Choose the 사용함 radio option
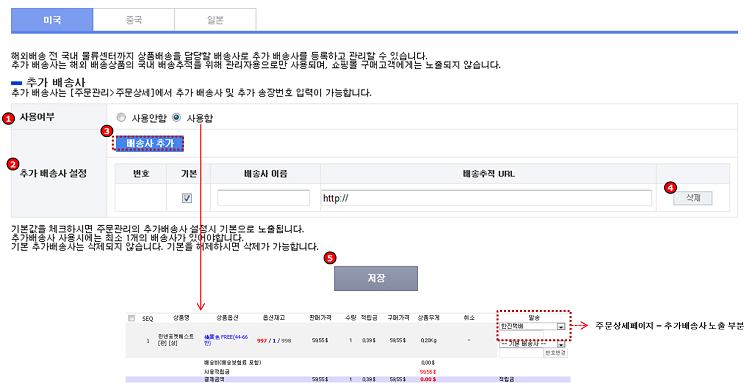This screenshot has width=750, height=383. [176, 118]
